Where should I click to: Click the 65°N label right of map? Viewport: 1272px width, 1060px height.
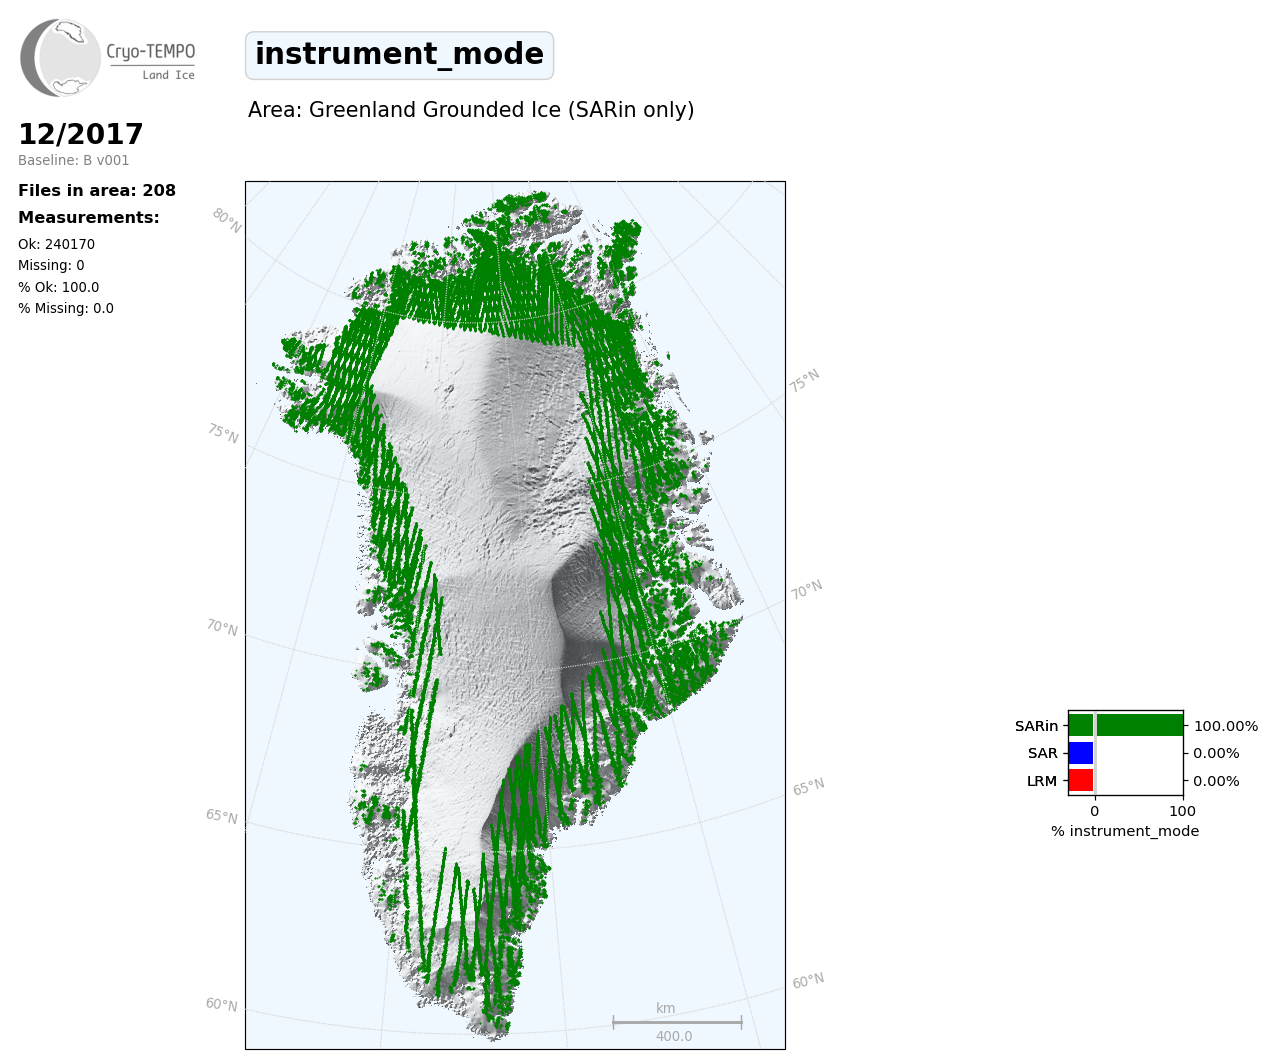(808, 787)
